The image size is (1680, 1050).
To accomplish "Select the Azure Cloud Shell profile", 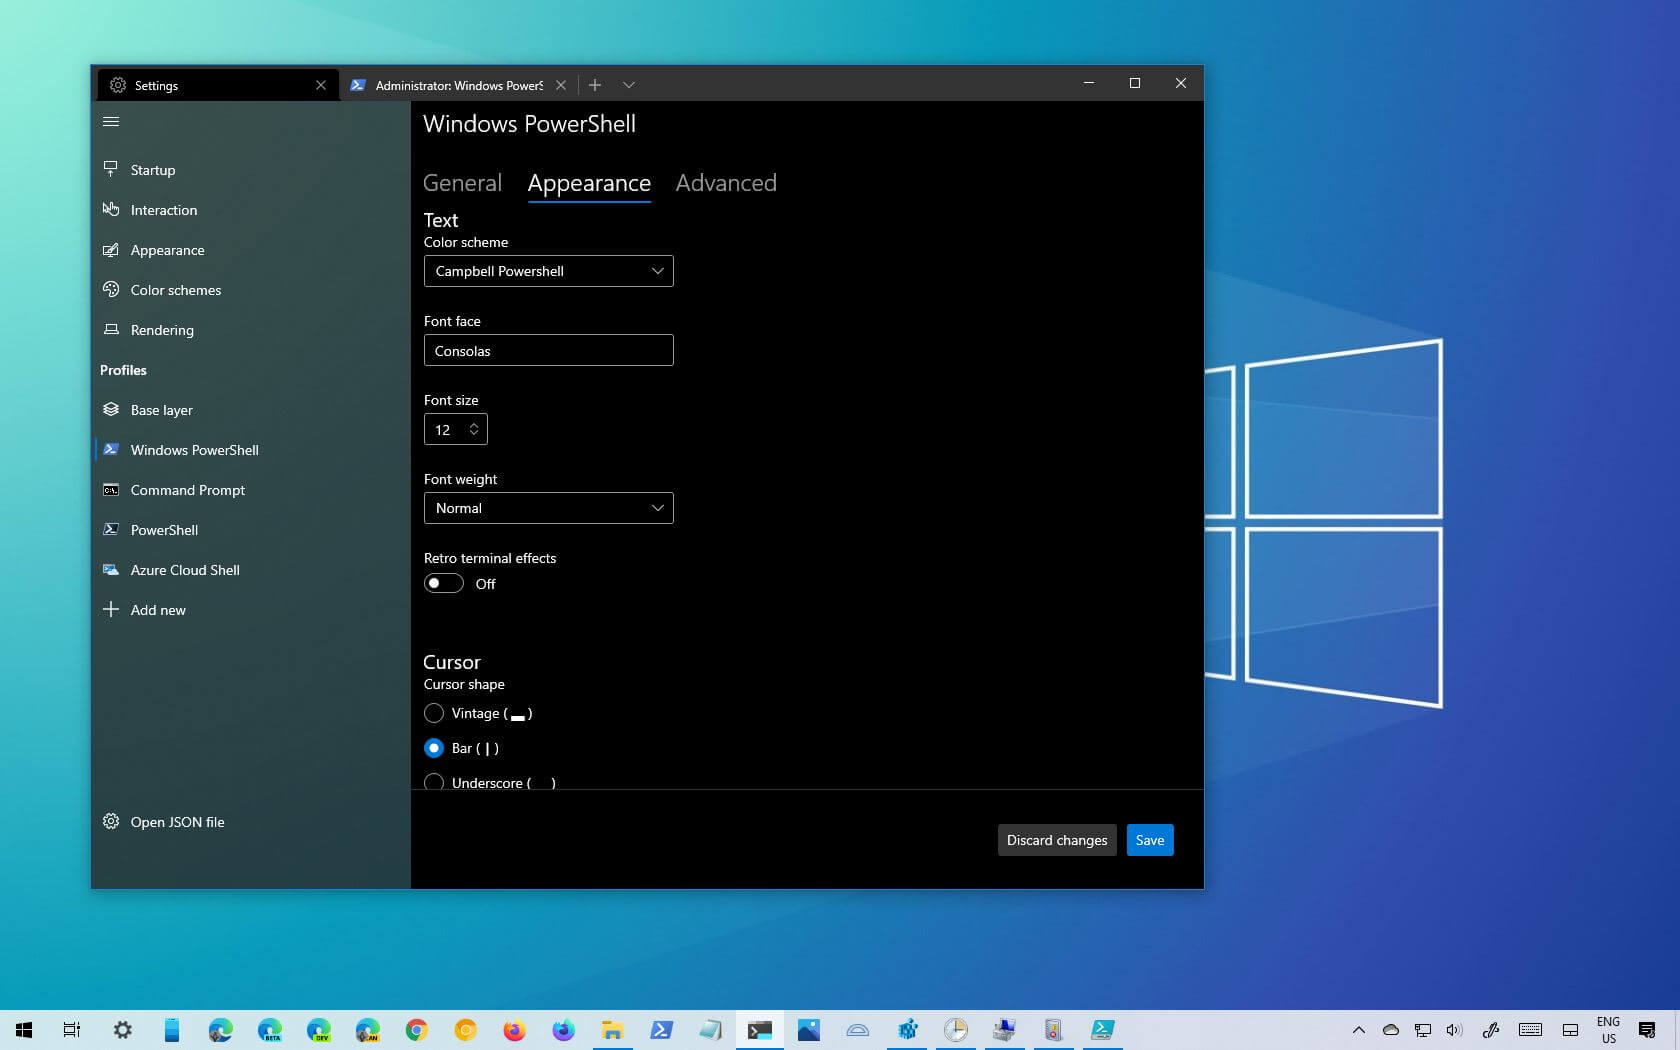I will [250, 570].
